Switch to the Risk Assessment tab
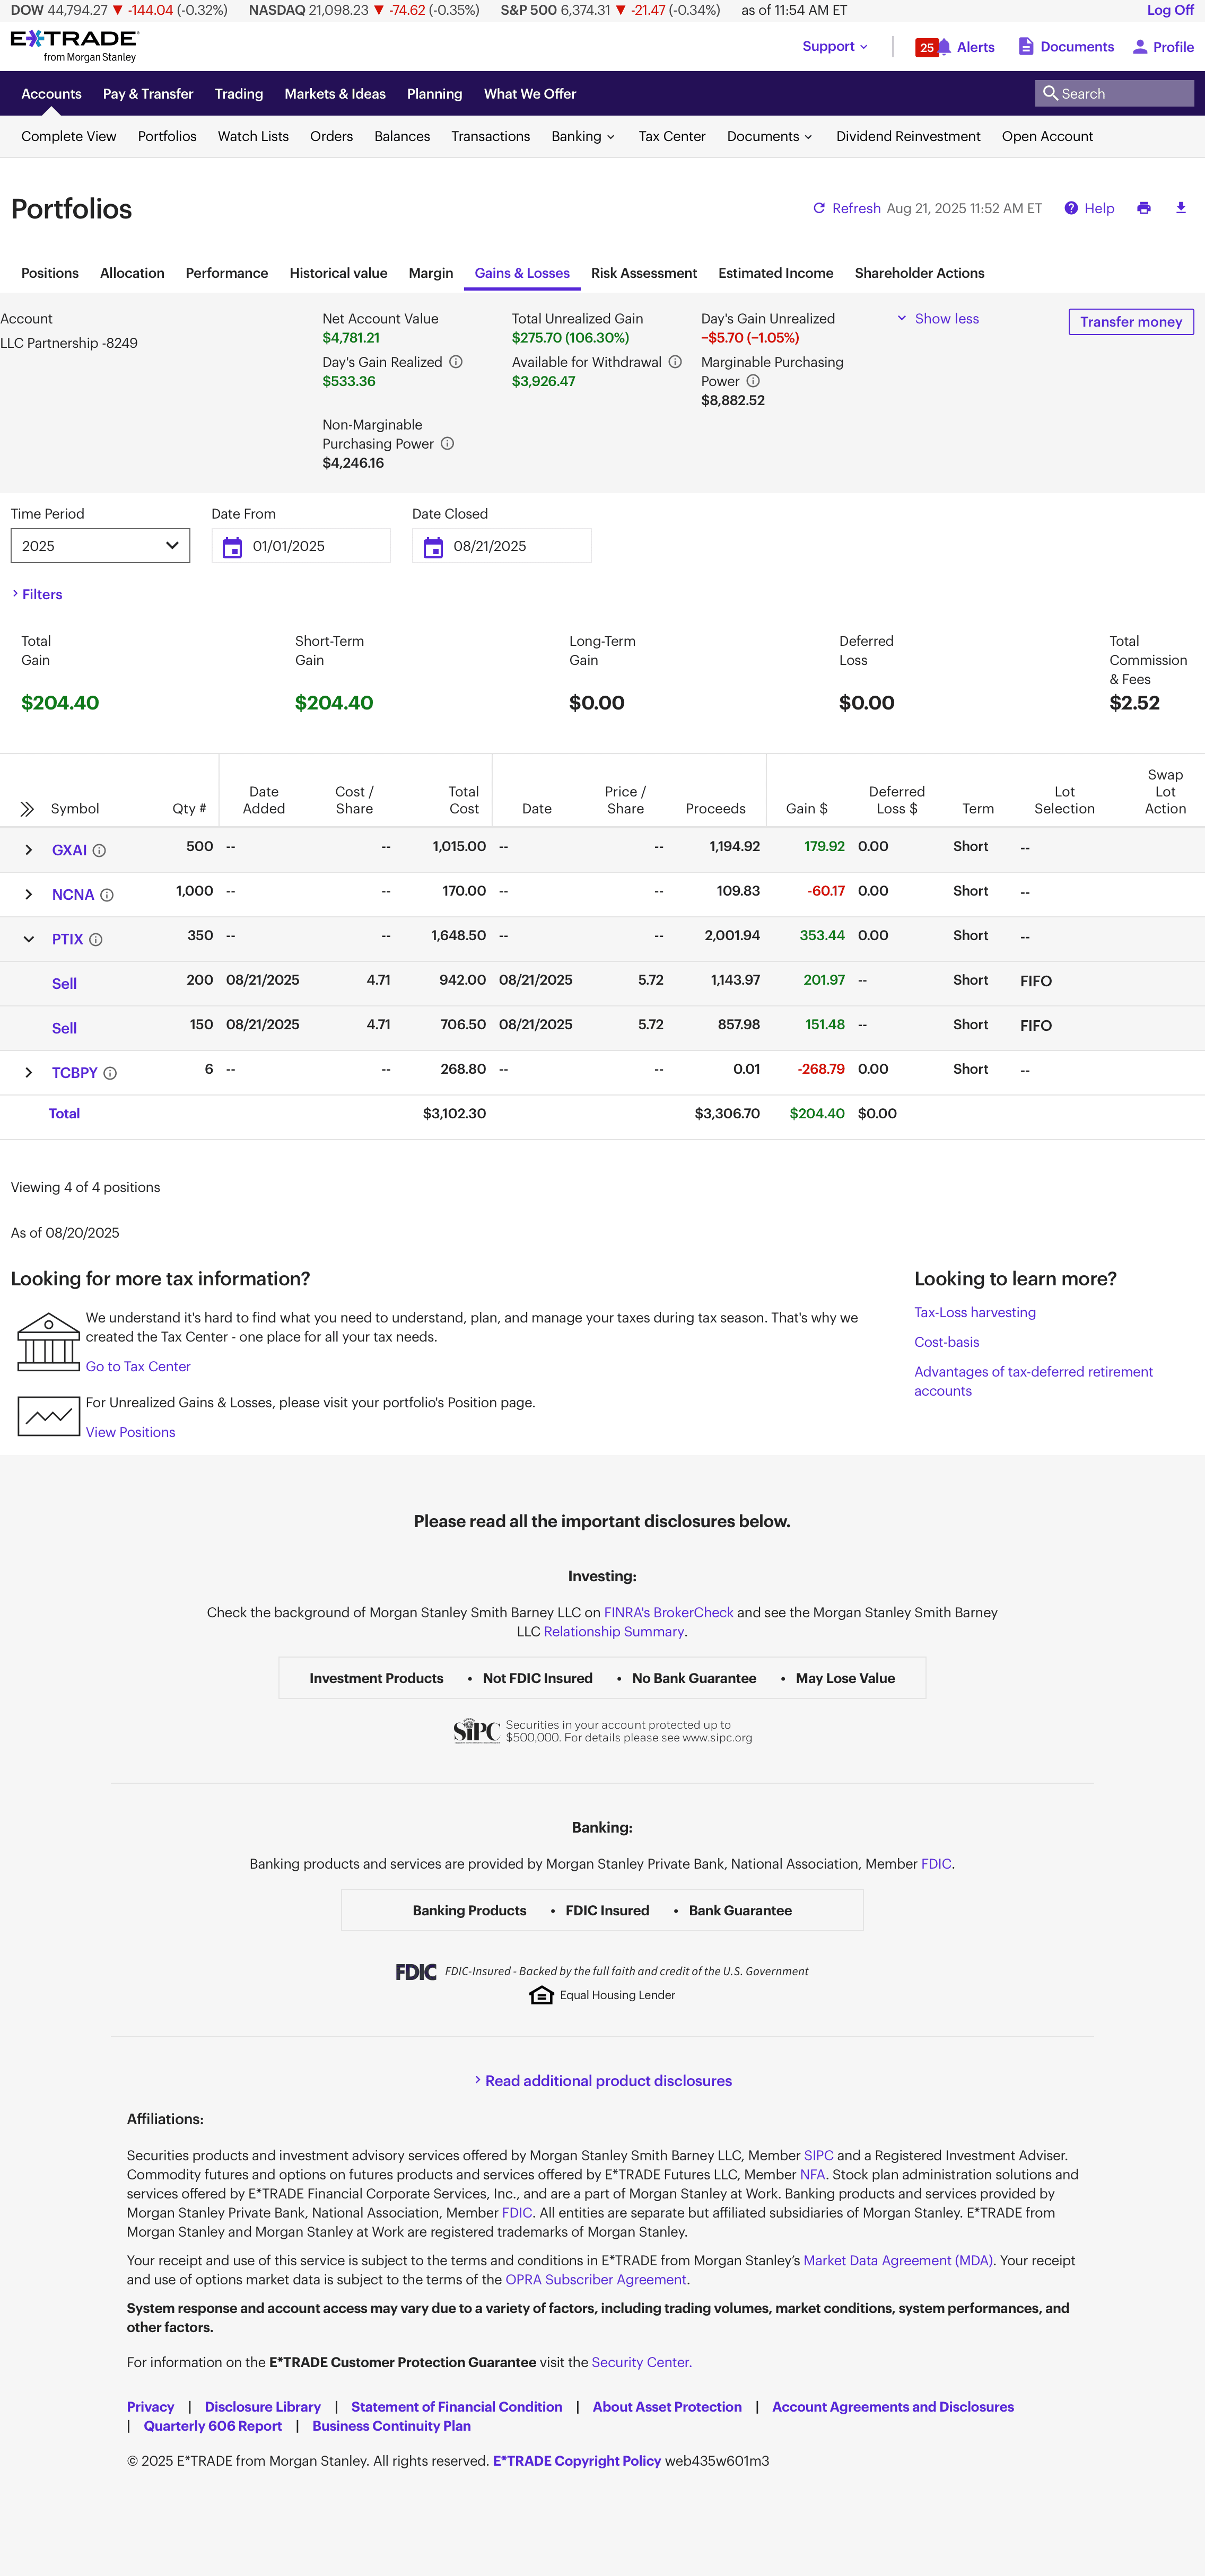The image size is (1205, 2576). [x=643, y=273]
